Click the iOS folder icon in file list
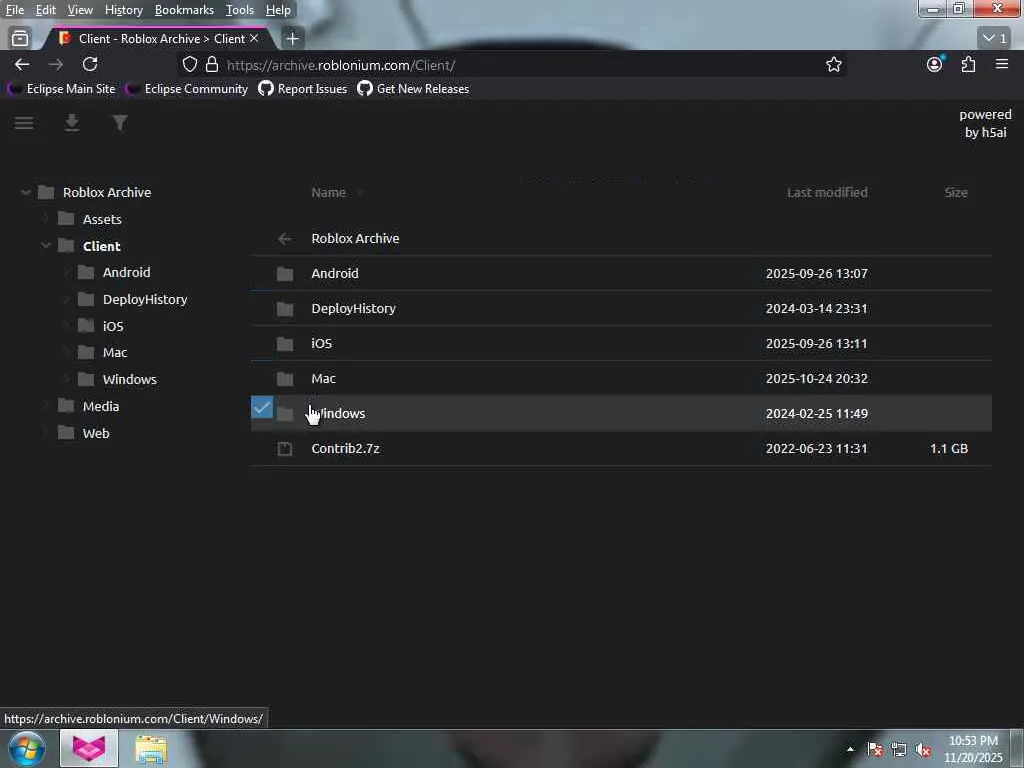 285,344
